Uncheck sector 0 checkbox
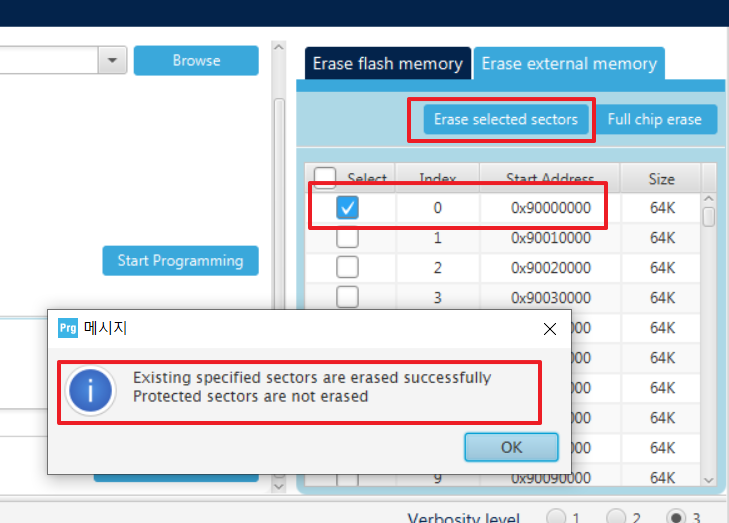The width and height of the screenshot is (729, 523). pyautogui.click(x=347, y=207)
